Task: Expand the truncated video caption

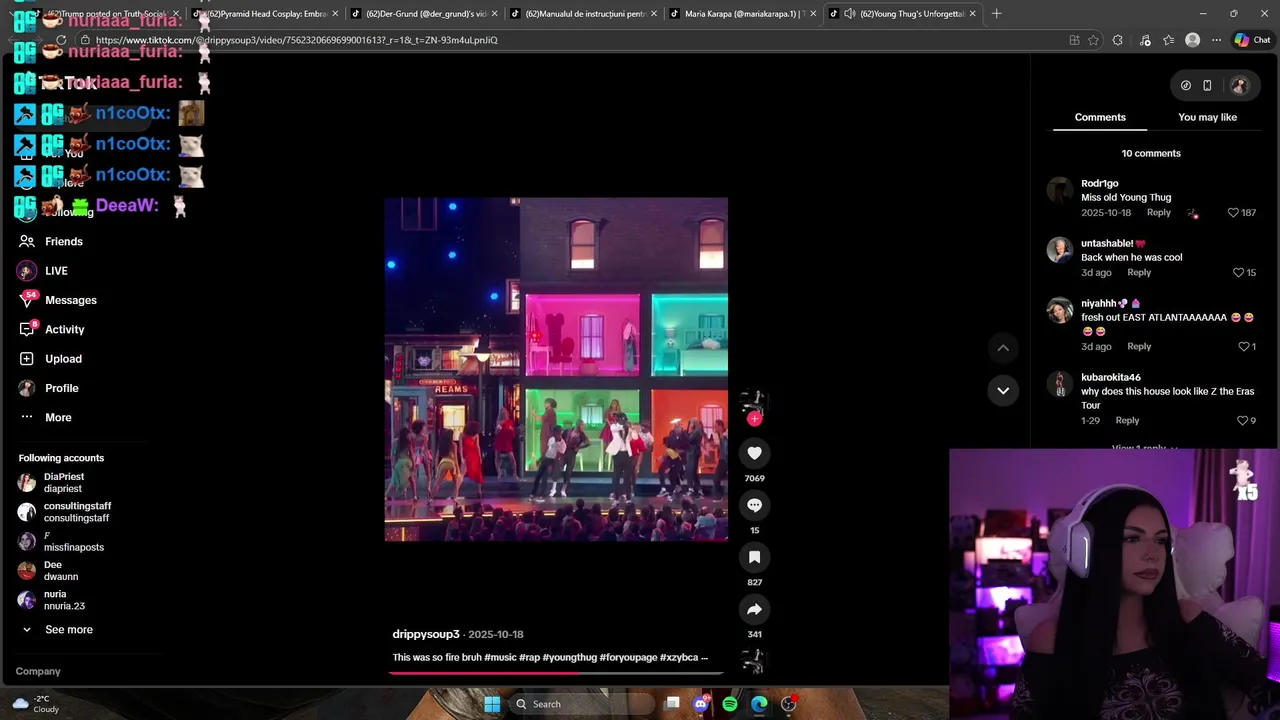Action: pos(705,658)
